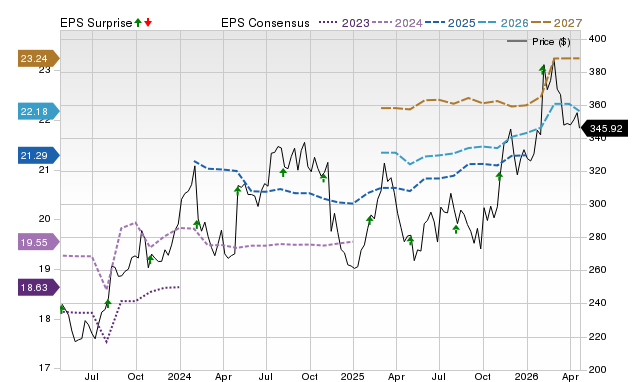
Task: Toggle the 2023 consensus legend entry
Action: coord(344,23)
